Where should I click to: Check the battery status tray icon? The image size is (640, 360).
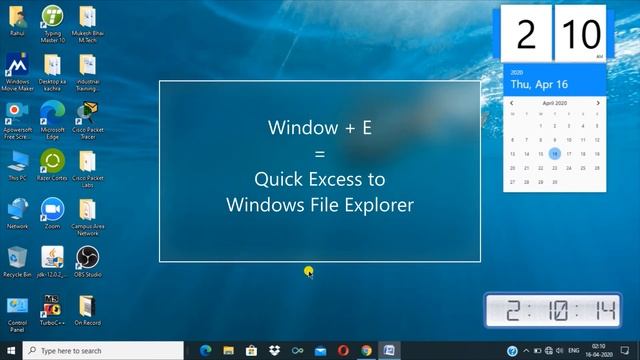pyautogui.click(x=538, y=351)
